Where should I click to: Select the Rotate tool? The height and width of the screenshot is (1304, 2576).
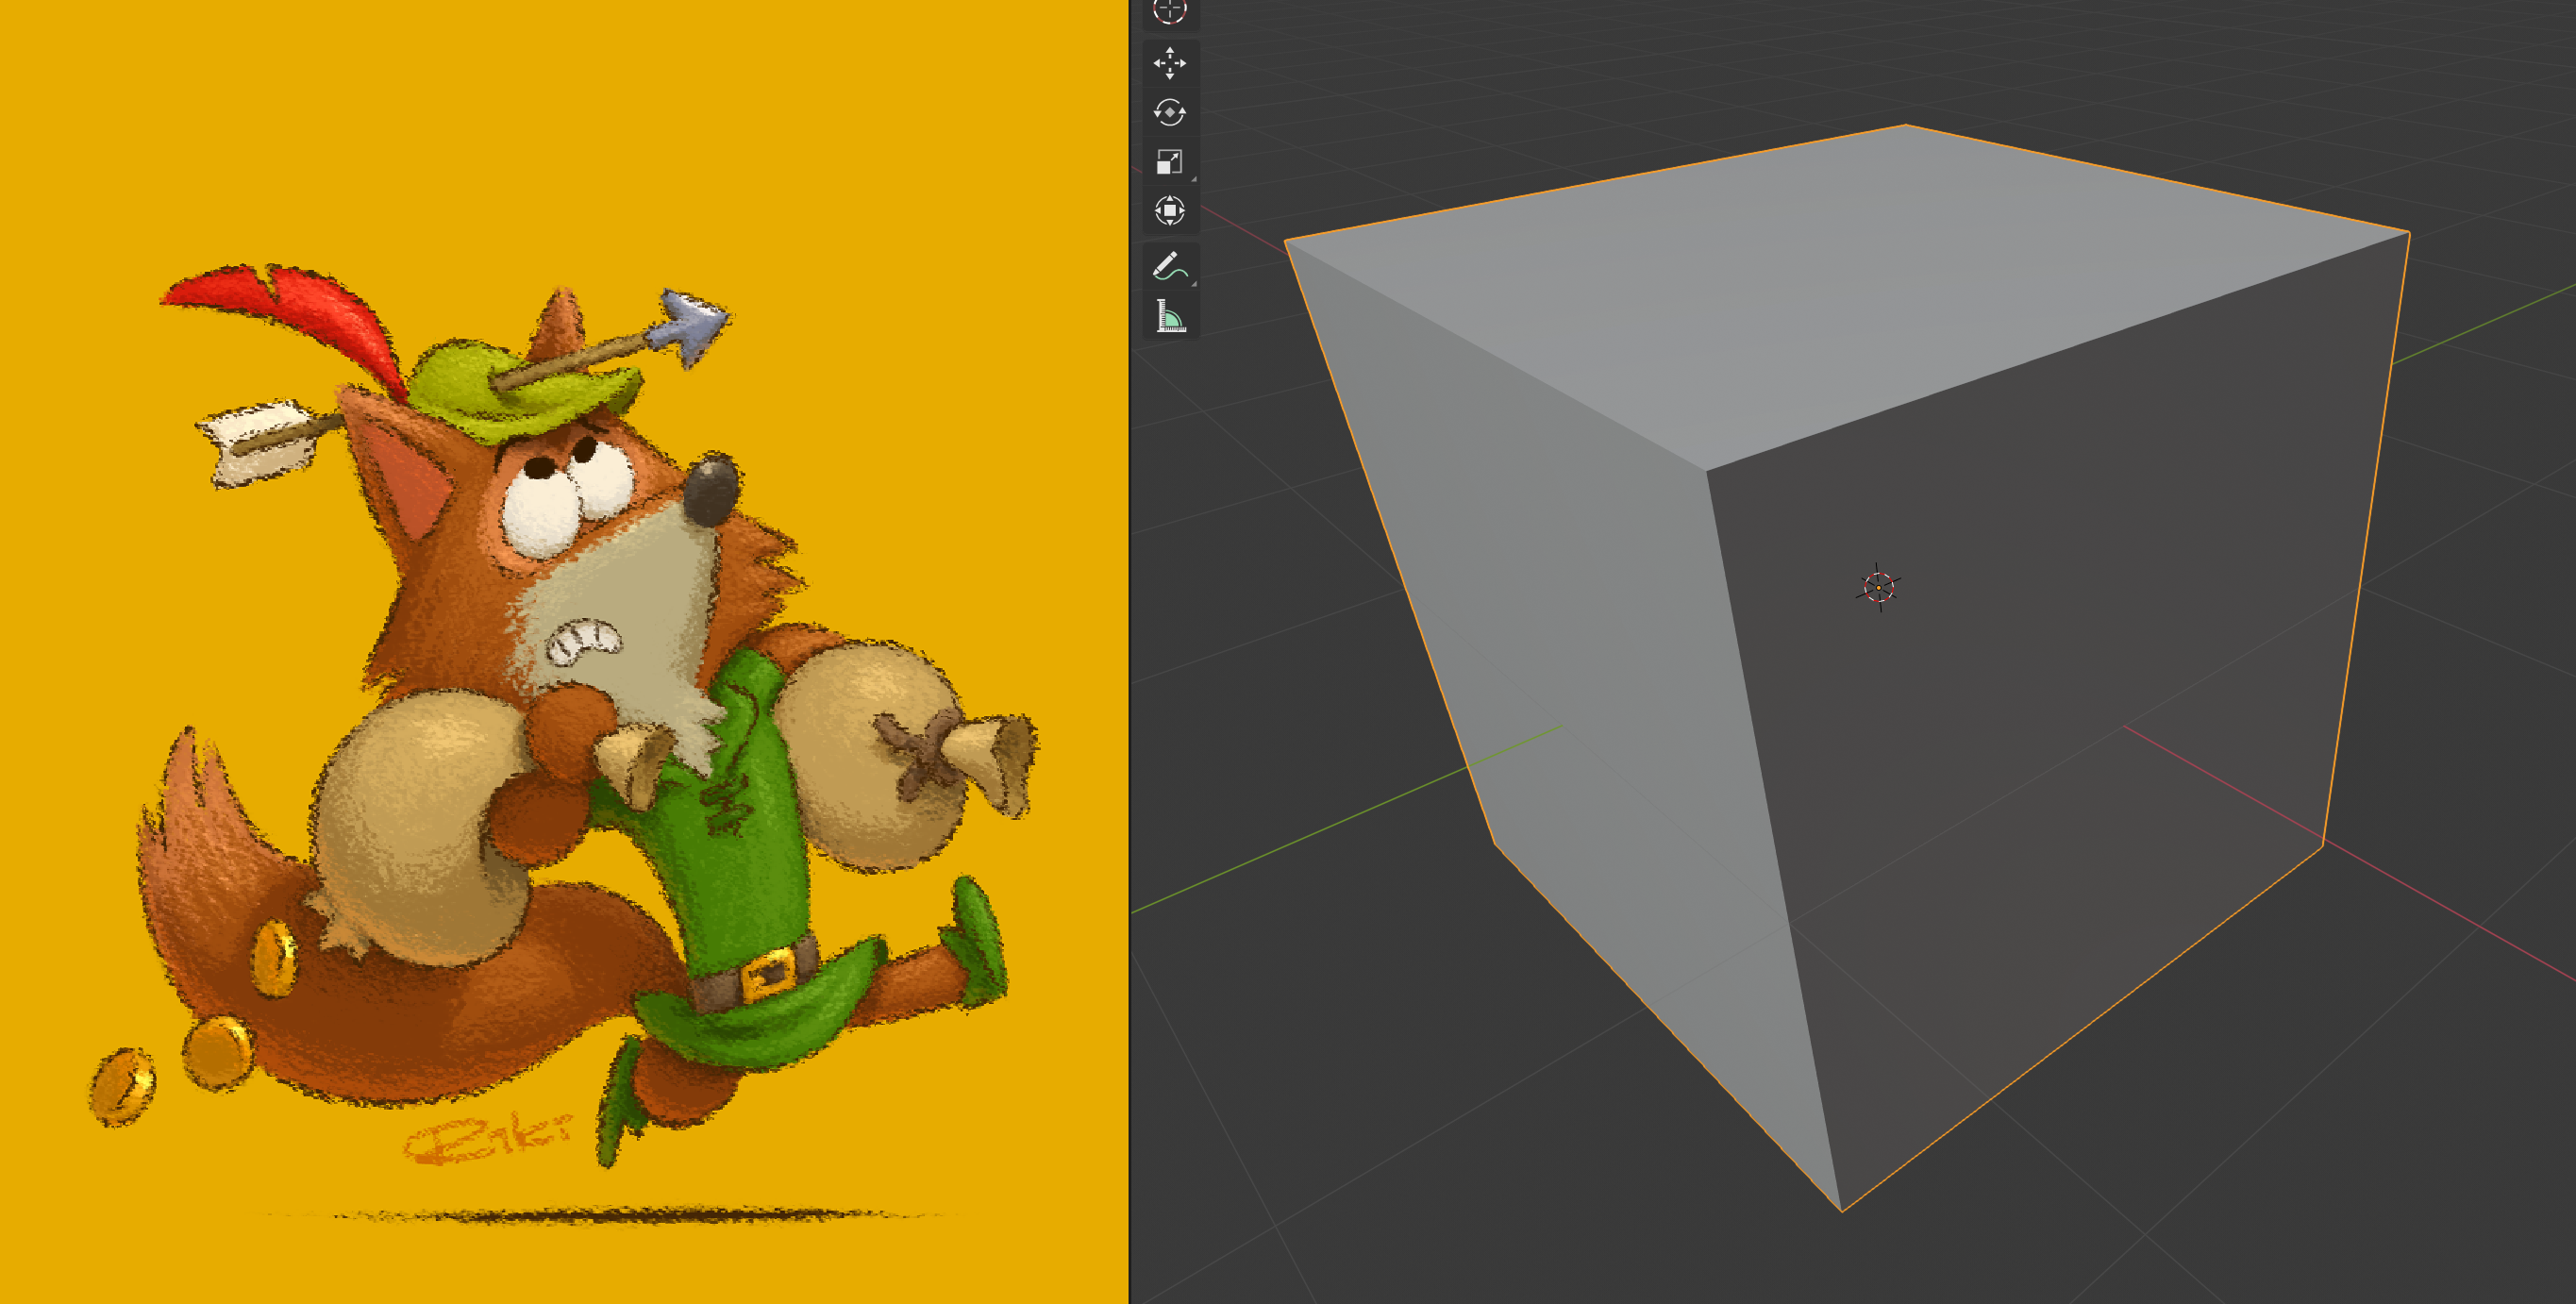click(1170, 112)
